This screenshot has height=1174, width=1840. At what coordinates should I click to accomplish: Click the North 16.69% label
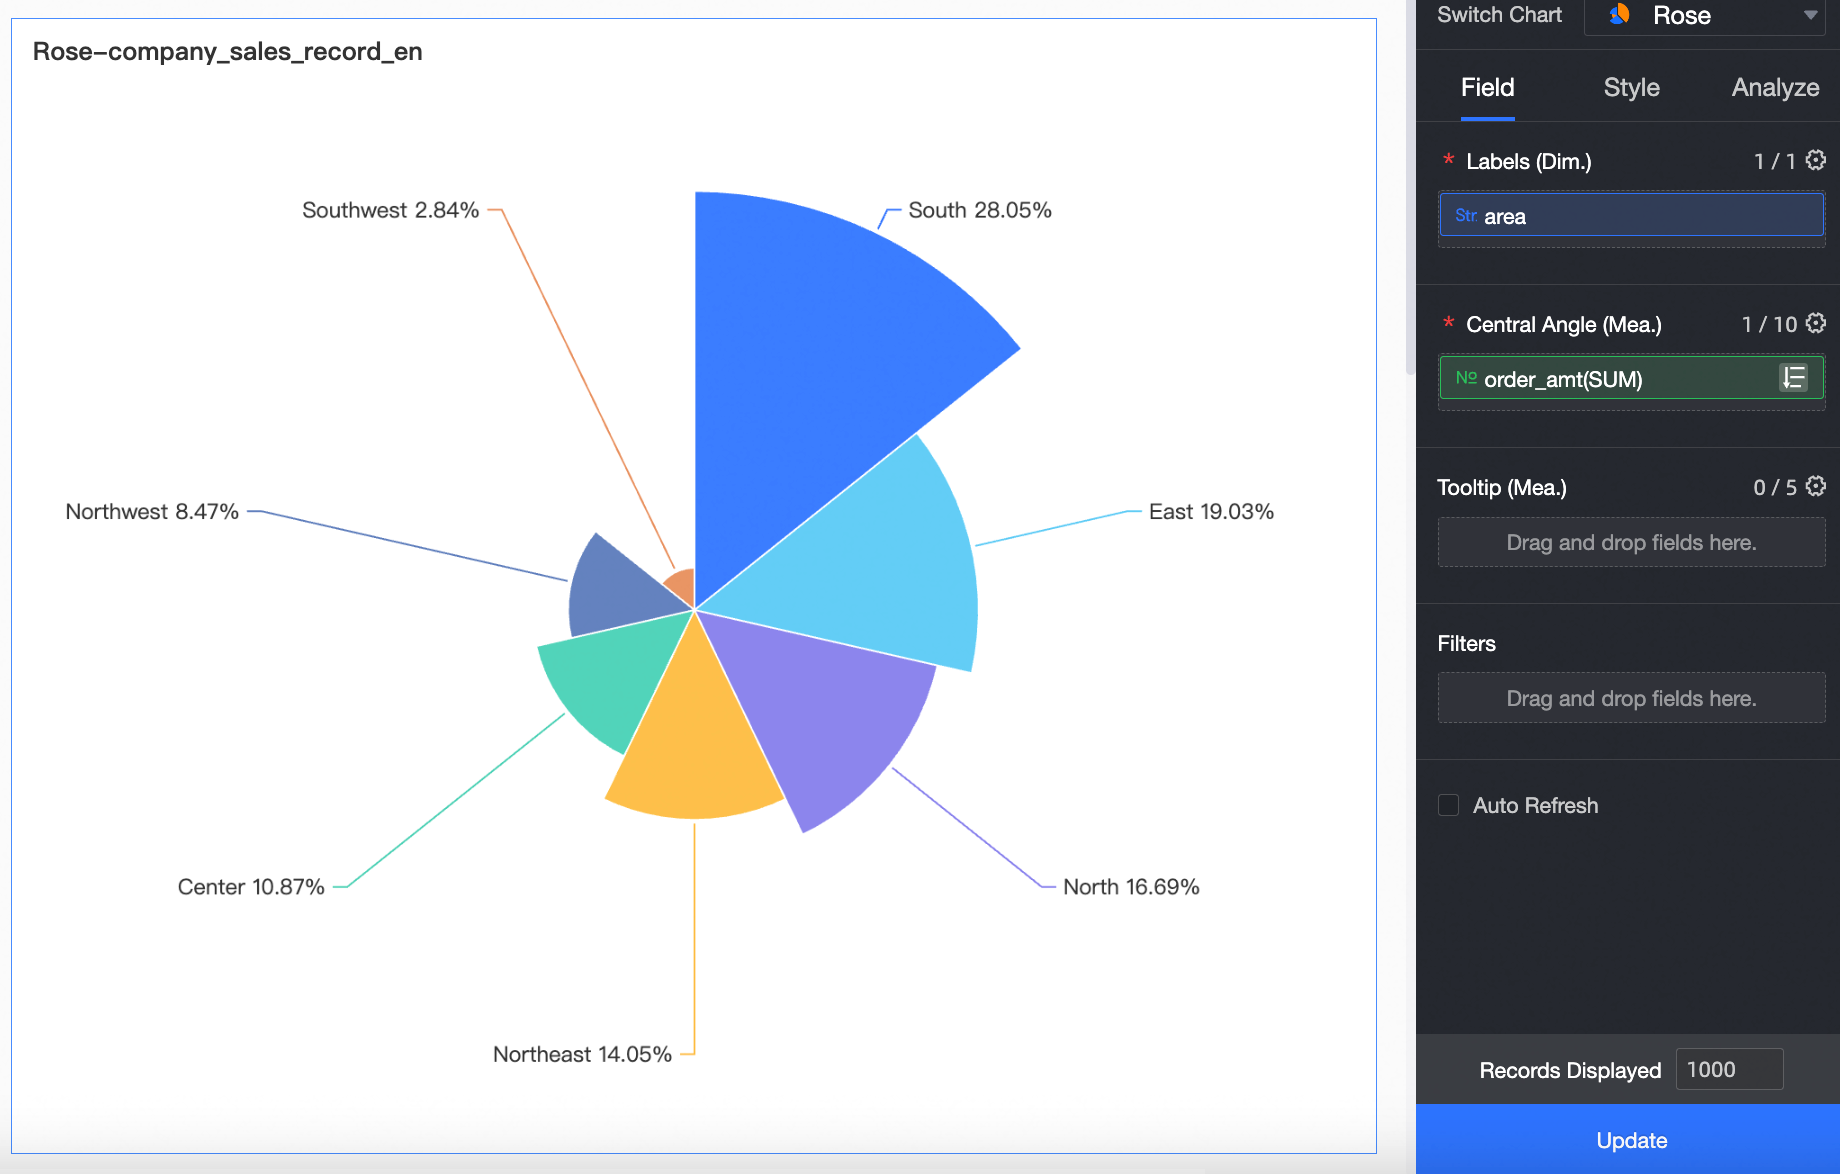tap(1131, 886)
